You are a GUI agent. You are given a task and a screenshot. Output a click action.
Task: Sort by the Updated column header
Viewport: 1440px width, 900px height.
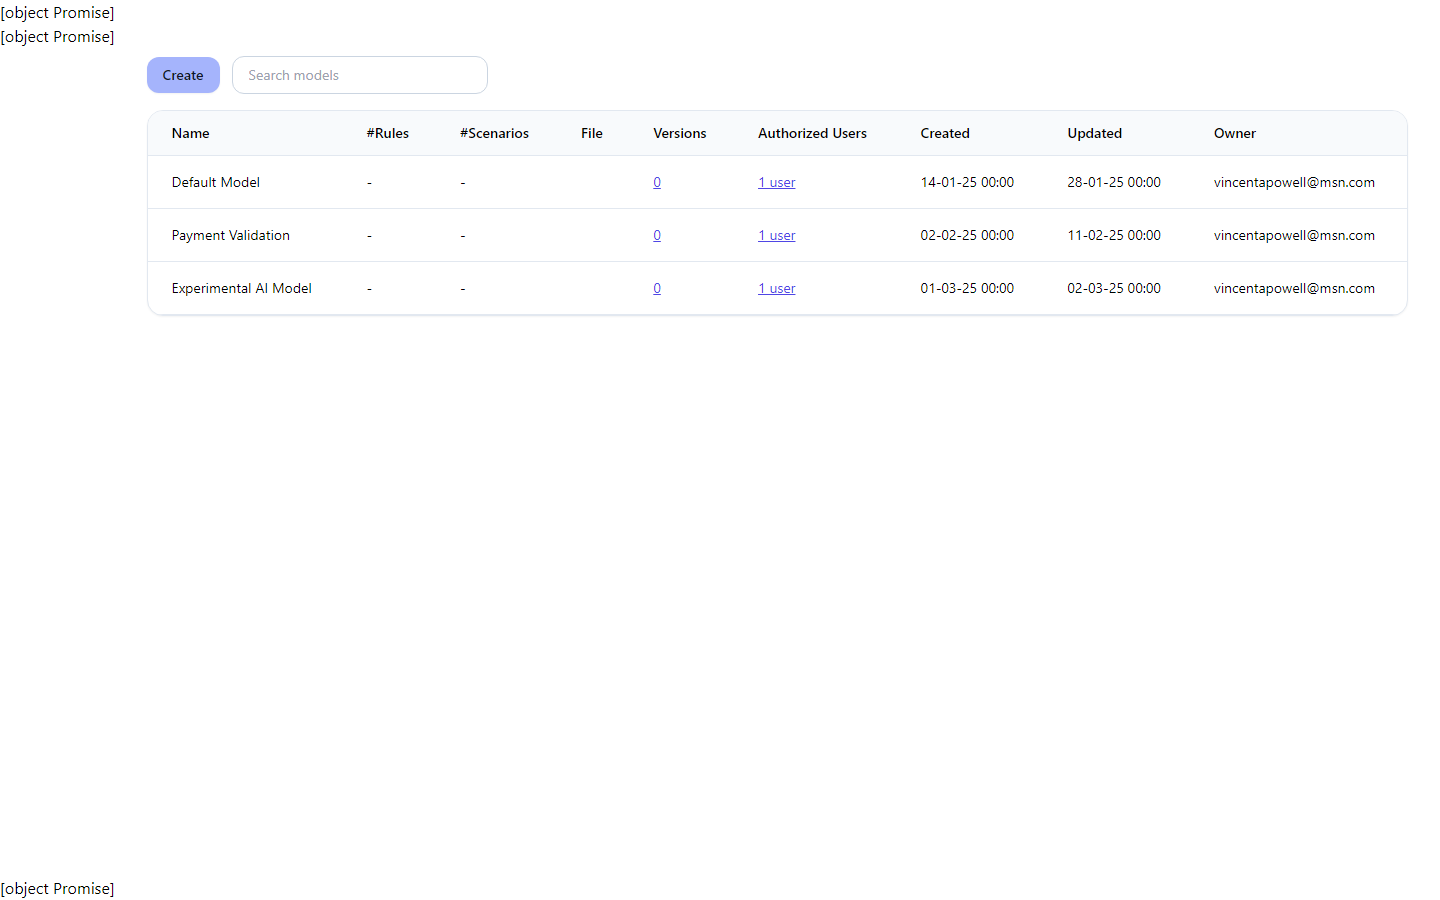coord(1094,133)
